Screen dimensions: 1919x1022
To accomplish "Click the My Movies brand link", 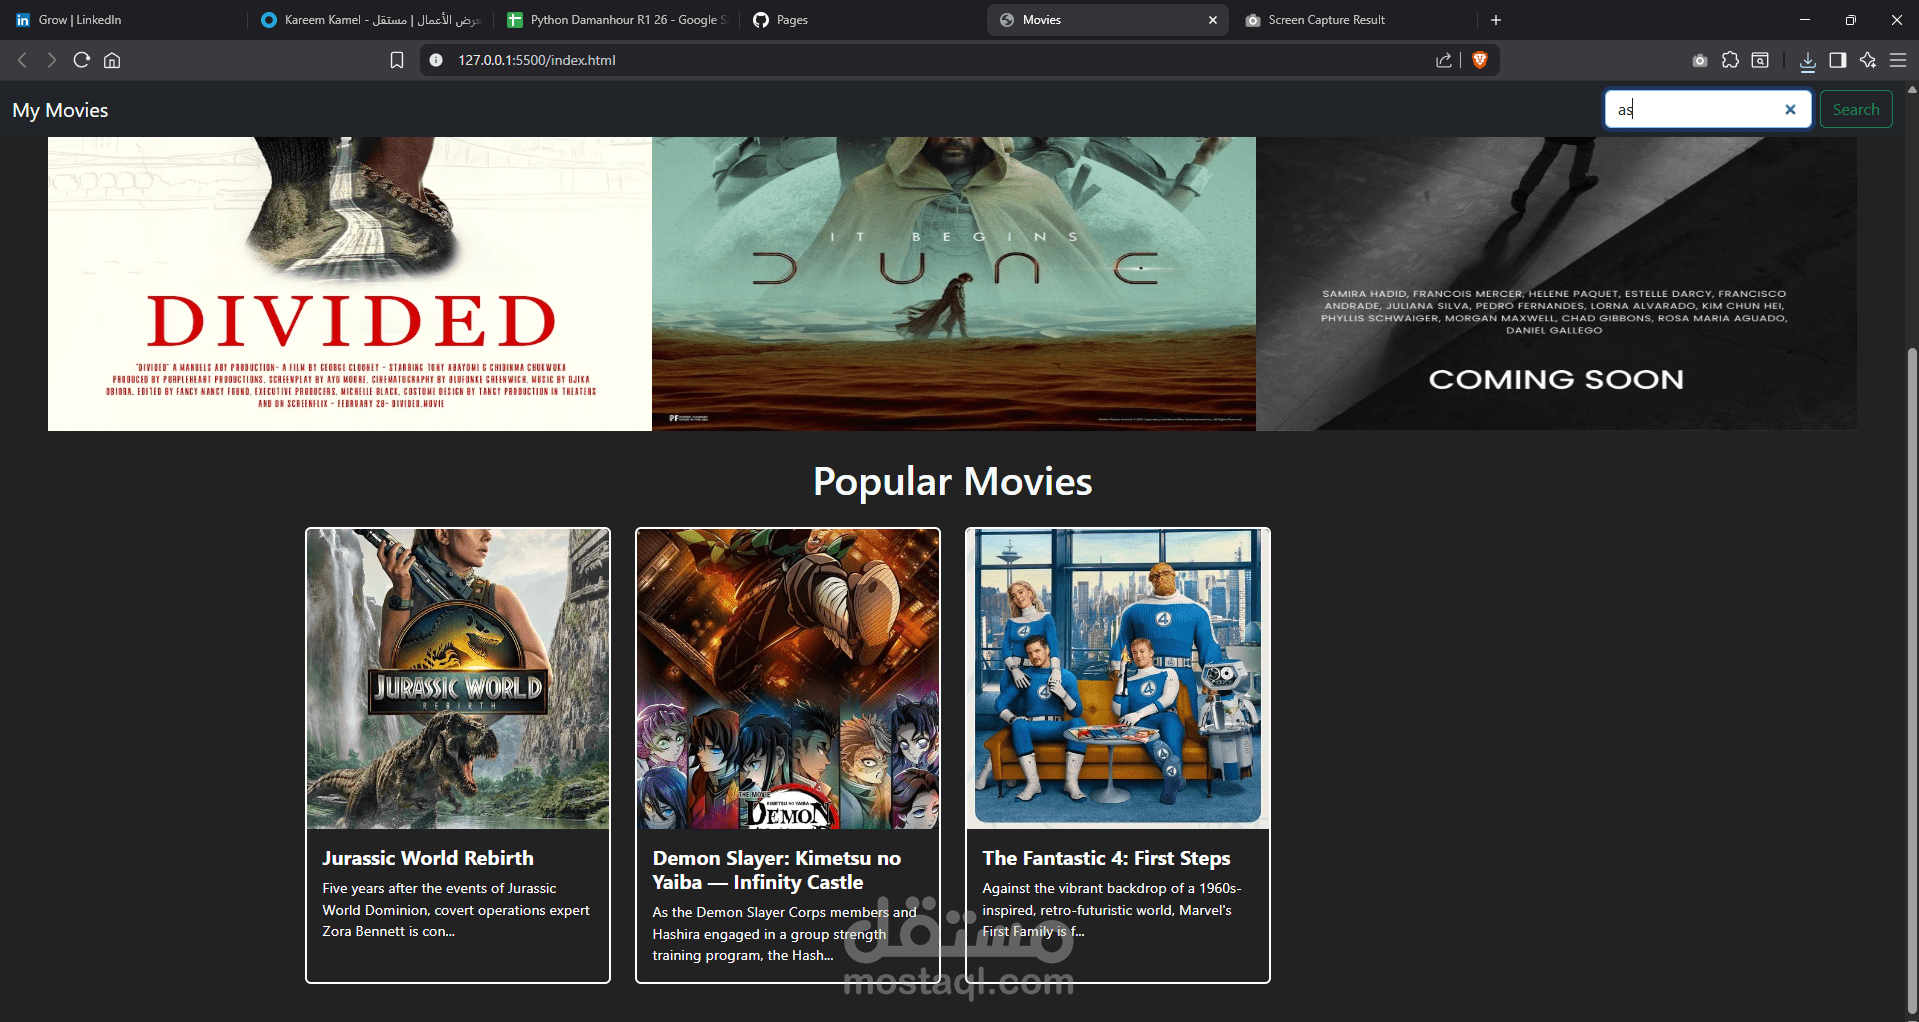I will pyautogui.click(x=60, y=110).
